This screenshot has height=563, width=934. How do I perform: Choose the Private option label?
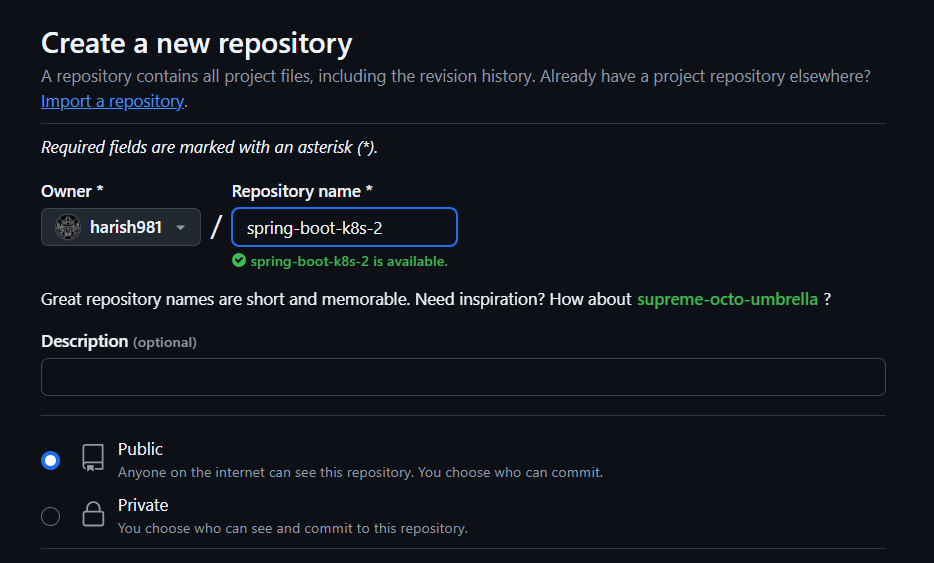(x=143, y=505)
